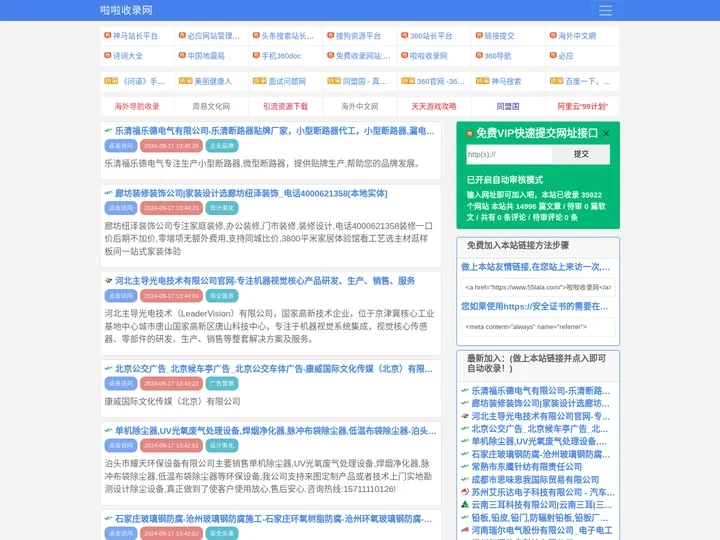The height and width of the screenshot is (540, 720).
Task: Open the 360官网 quick link
Action: 441,81
